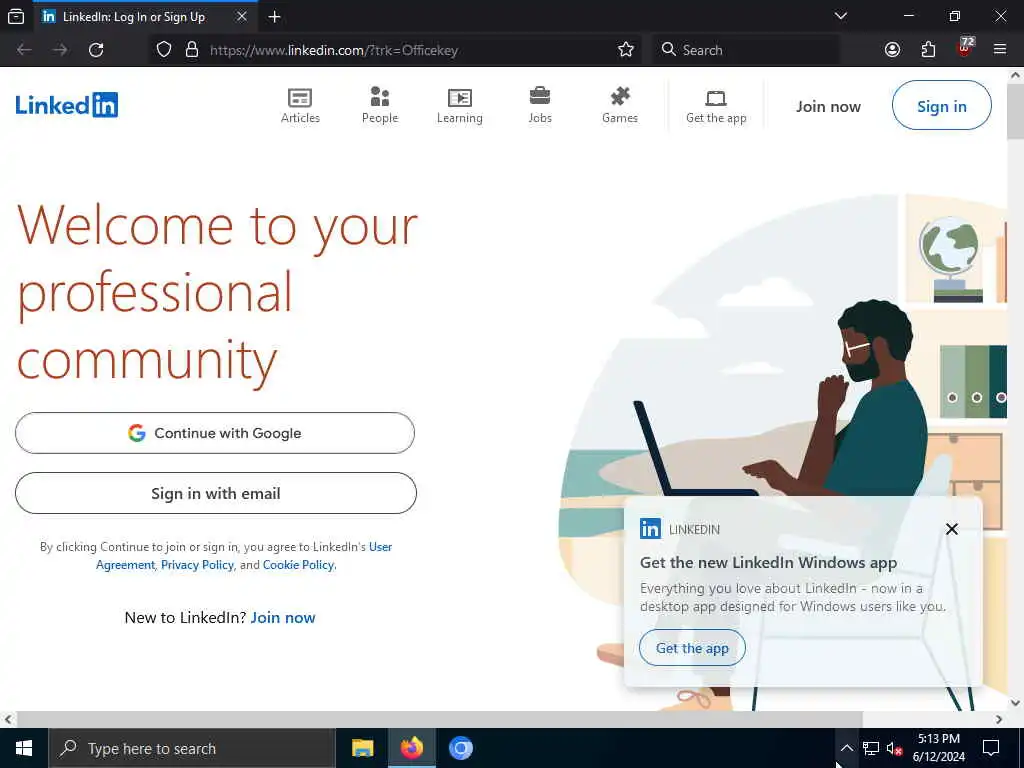1024x768 pixels.
Task: Click the horizontal page scrollbar thumb
Action: coord(439,720)
